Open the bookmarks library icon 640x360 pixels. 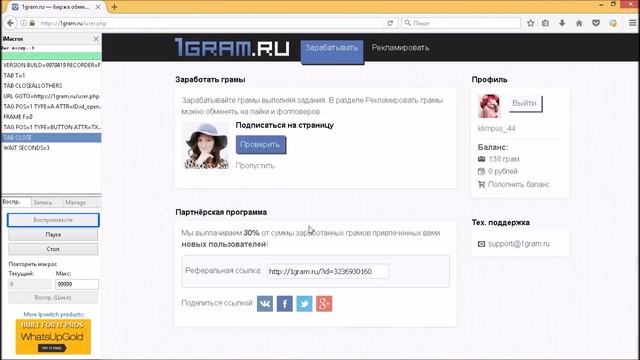coord(545,23)
